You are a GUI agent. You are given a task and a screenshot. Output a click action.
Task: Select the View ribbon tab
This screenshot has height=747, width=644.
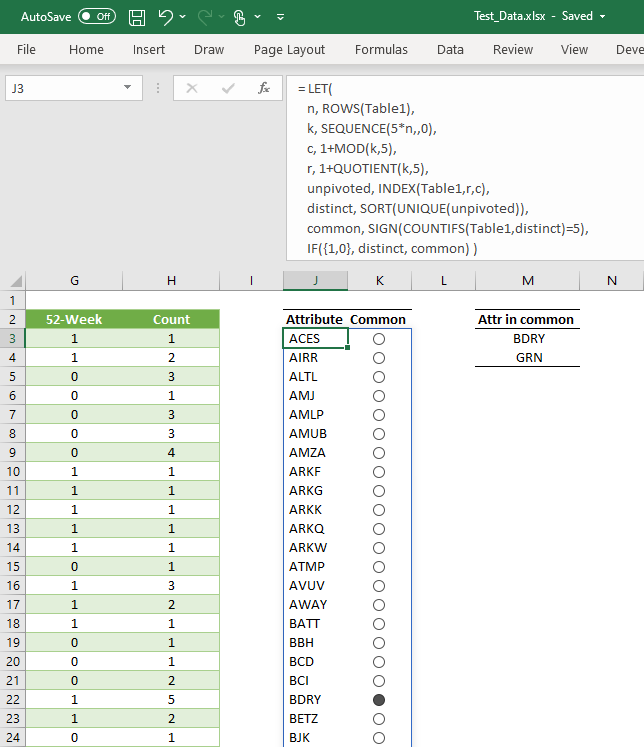pos(574,50)
